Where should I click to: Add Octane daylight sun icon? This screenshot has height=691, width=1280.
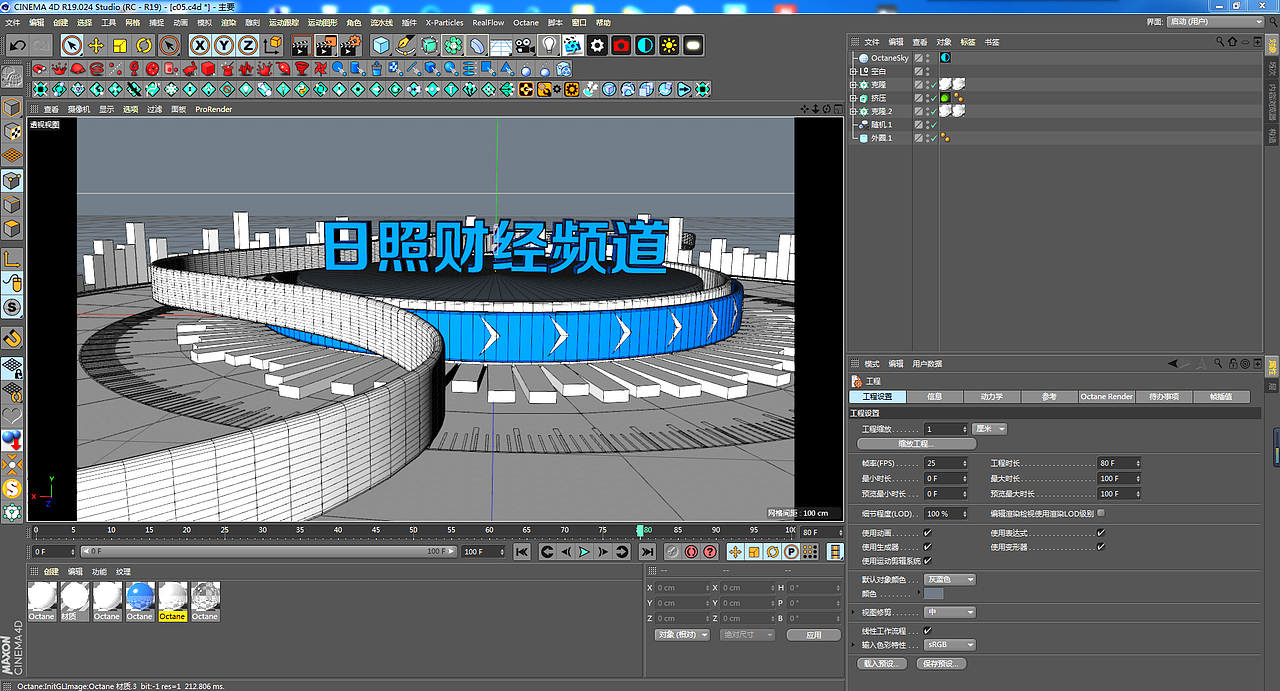click(x=669, y=45)
